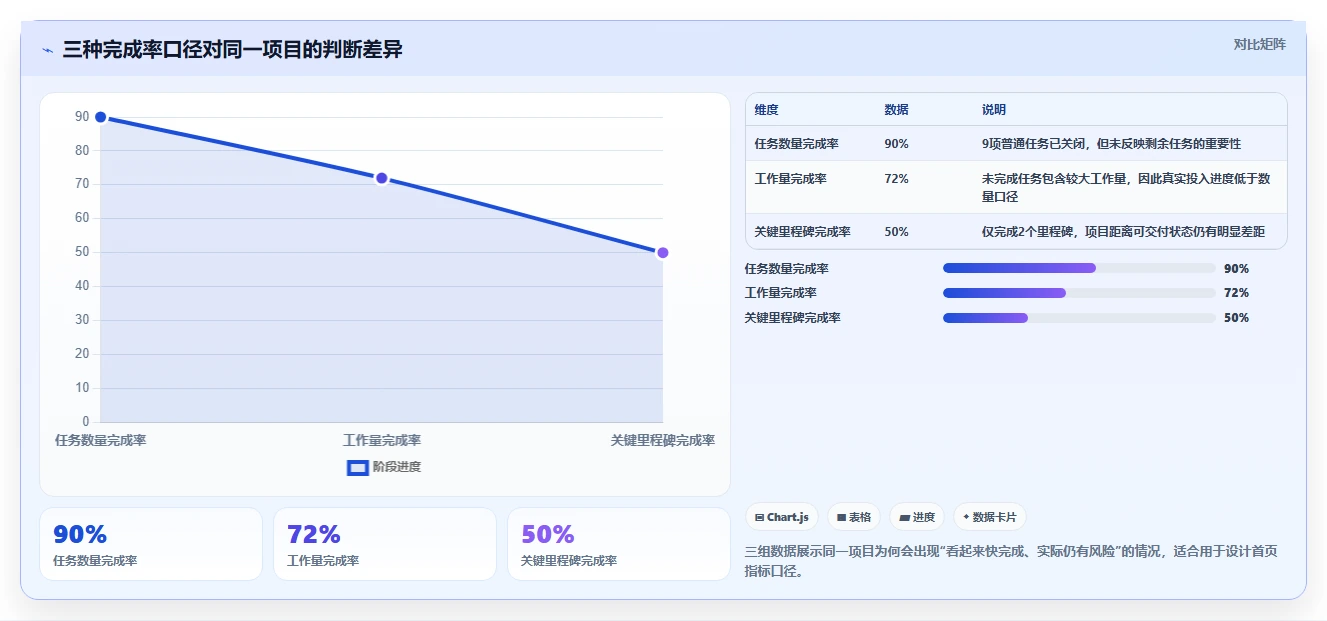
Task: Click the 数据卡片 tag chip
Action: tap(990, 517)
